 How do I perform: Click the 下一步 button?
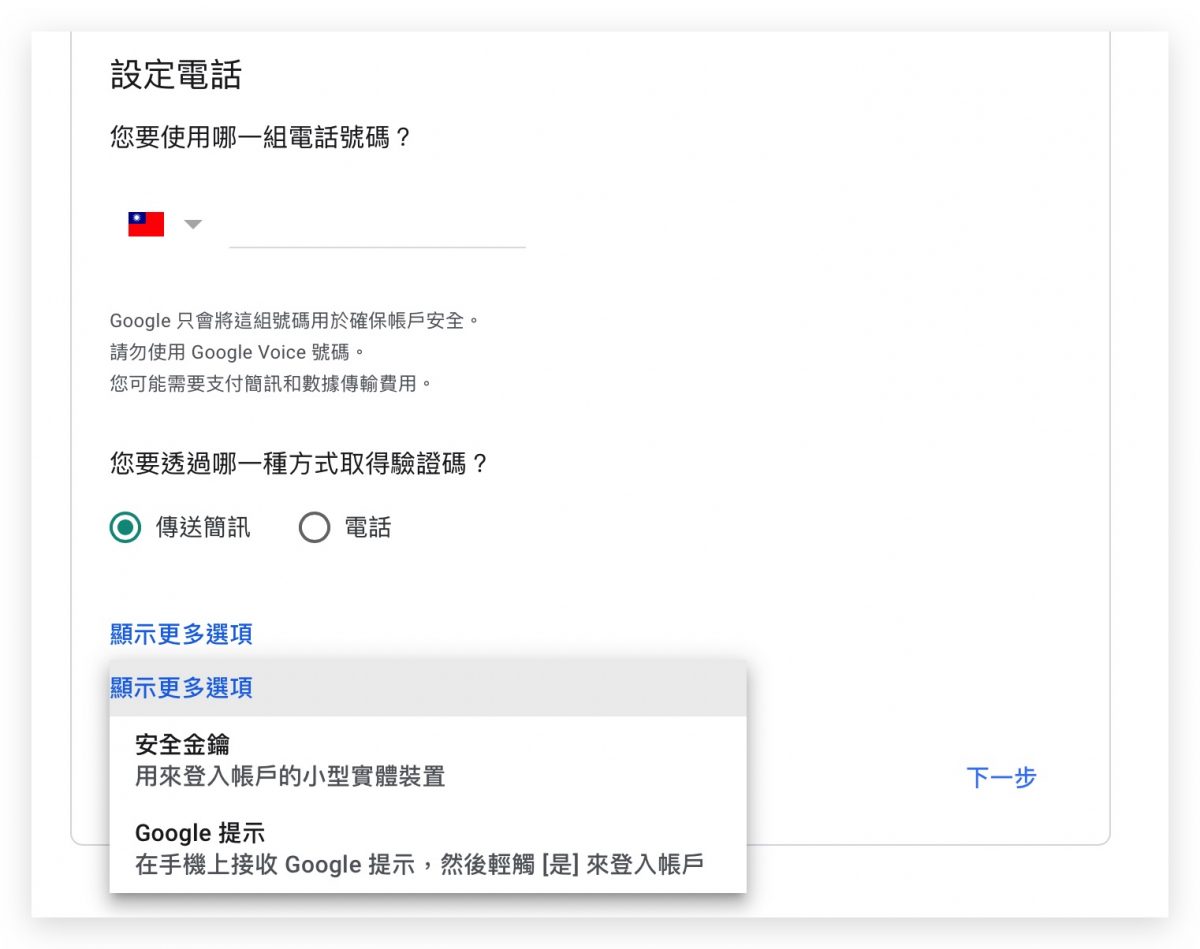pos(1001,778)
